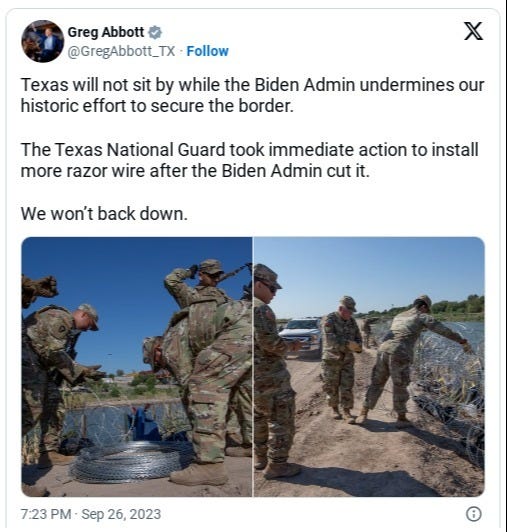This screenshot has height=532, width=507.
Task: Click the person in blue behind the wire
Action: coord(144,422)
